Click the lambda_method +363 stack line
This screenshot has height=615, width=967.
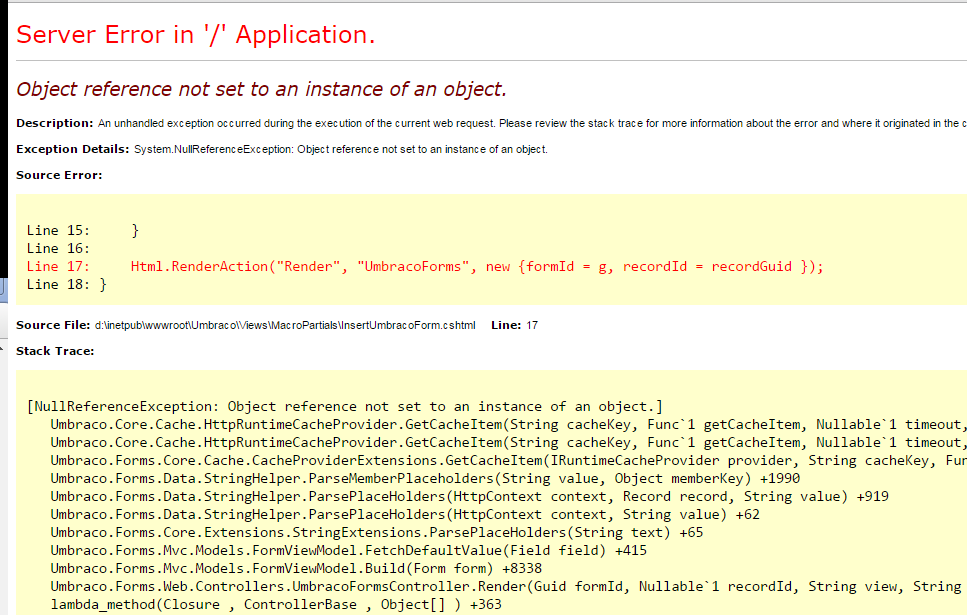pos(276,603)
